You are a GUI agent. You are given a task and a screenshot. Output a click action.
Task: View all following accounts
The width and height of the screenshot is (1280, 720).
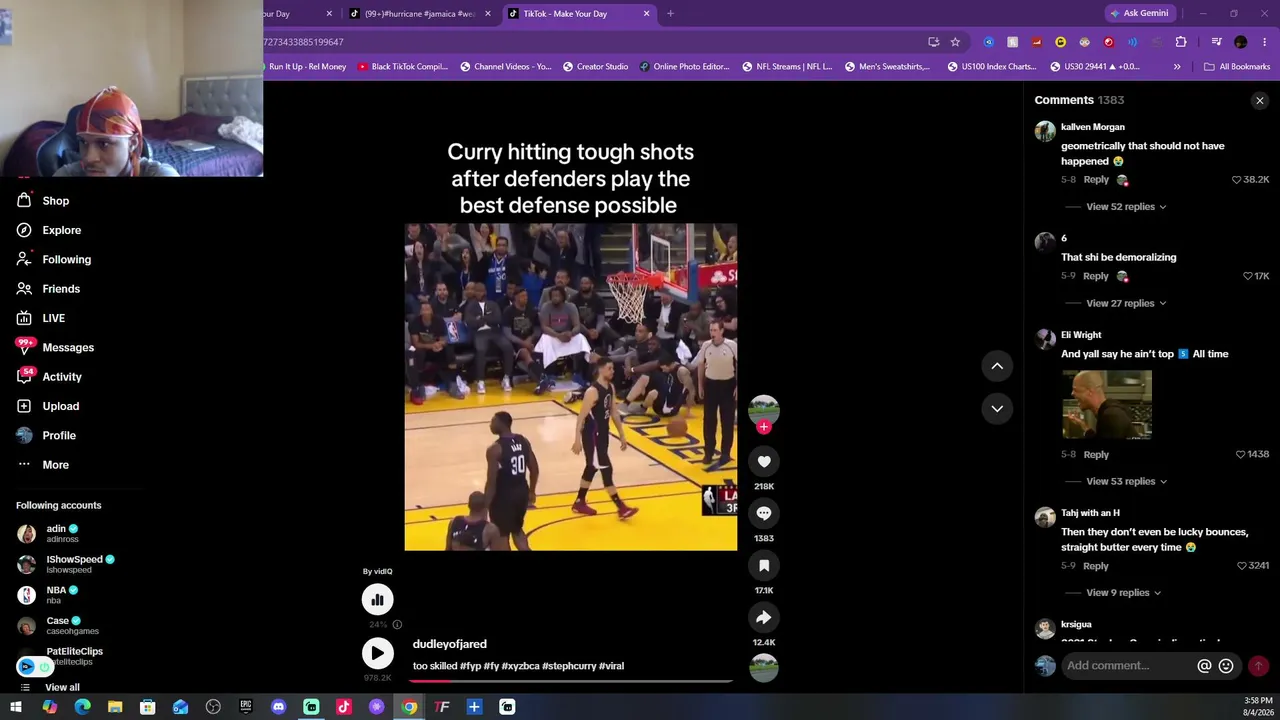[x=62, y=687]
